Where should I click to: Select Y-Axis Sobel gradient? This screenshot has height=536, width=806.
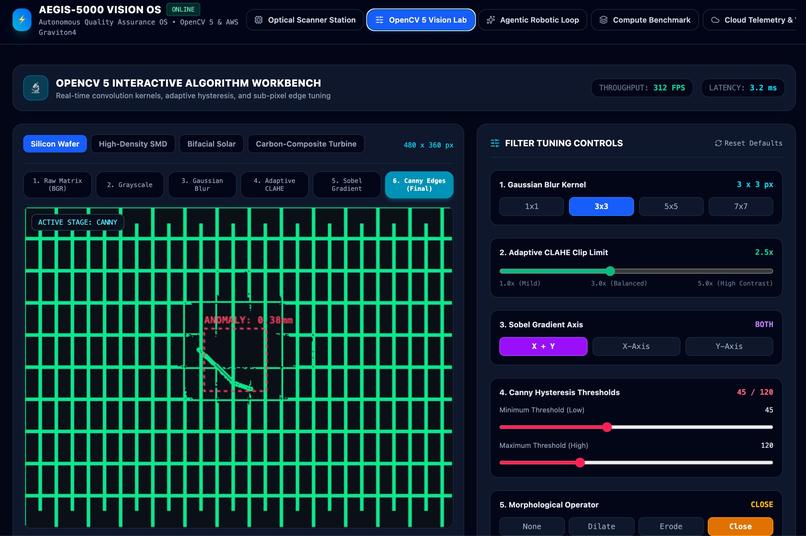tap(729, 346)
